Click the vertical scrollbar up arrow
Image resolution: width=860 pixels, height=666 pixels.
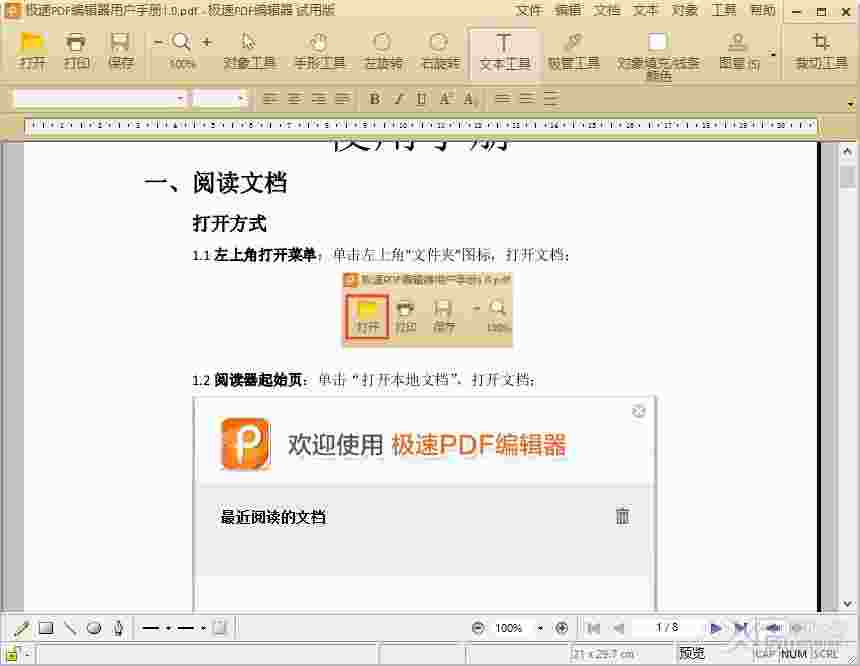(x=847, y=151)
